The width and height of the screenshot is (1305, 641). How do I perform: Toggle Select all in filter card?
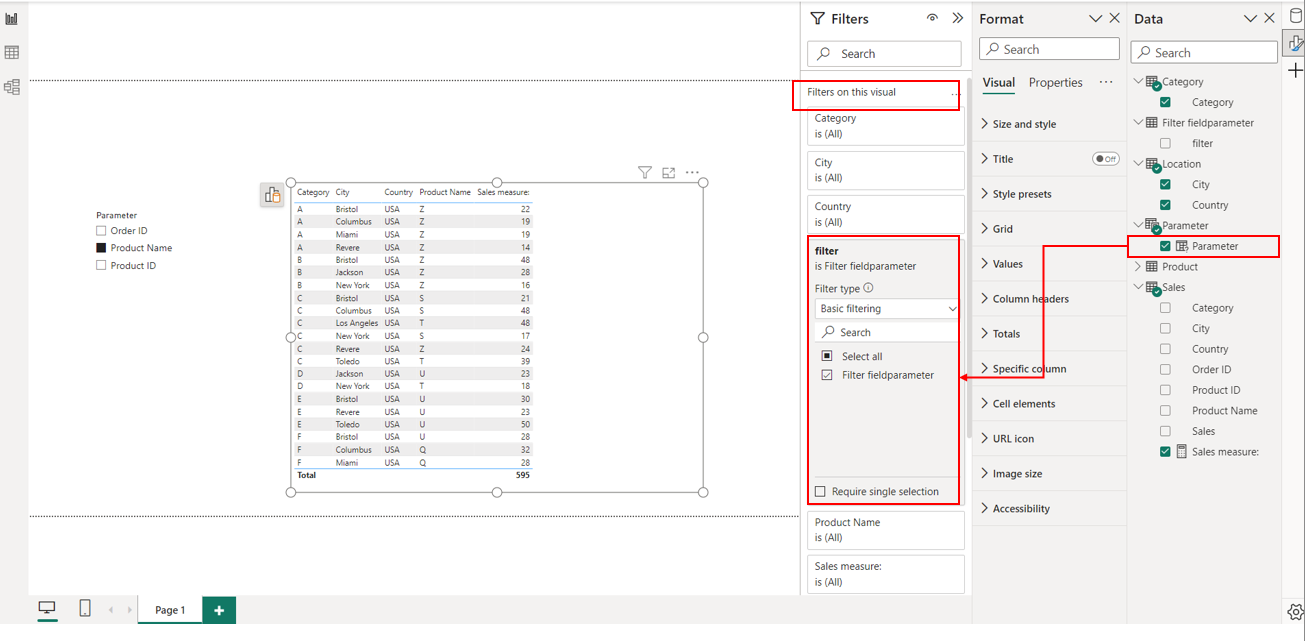(827, 356)
